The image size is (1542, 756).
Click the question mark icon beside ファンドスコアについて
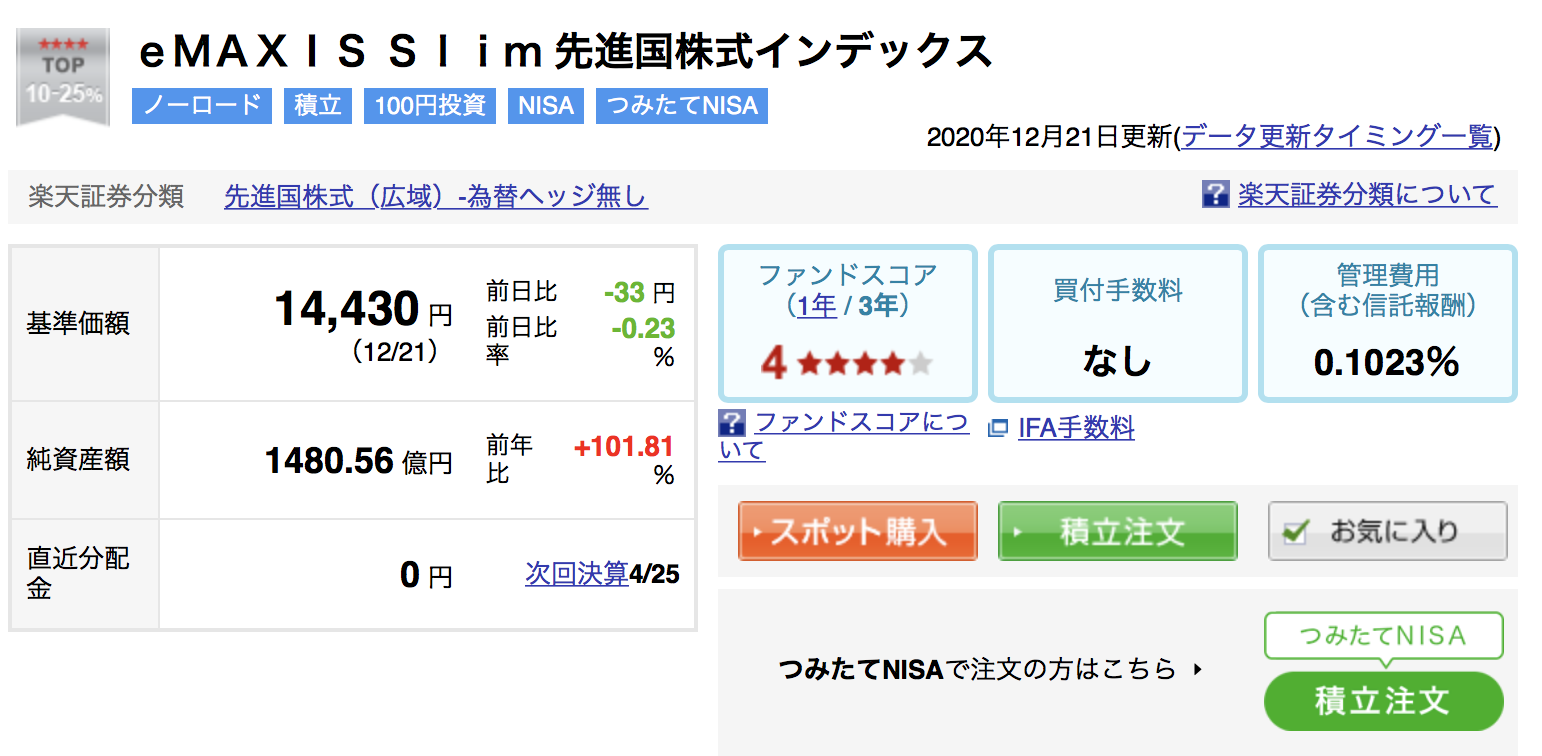click(732, 422)
